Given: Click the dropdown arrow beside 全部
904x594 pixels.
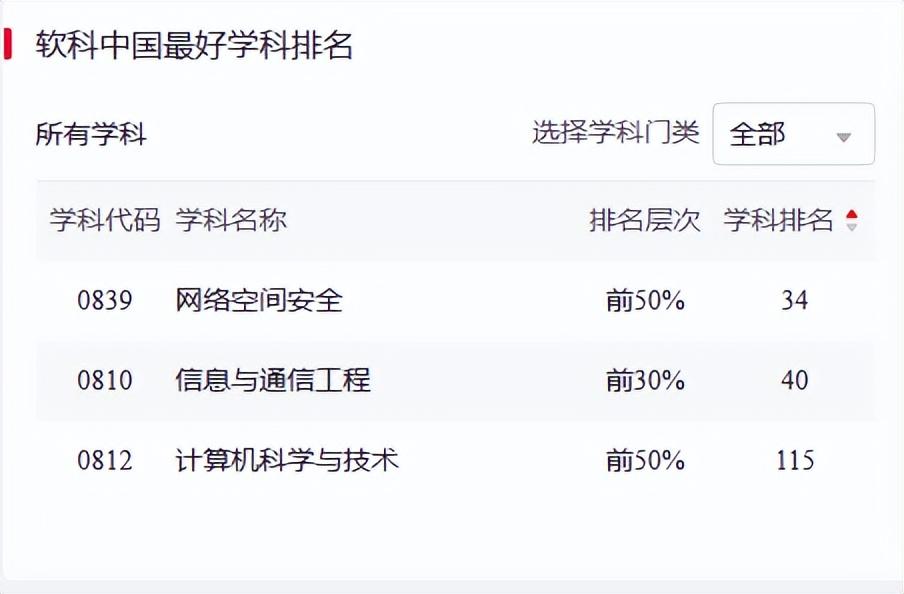Looking at the screenshot, I should 844,136.
